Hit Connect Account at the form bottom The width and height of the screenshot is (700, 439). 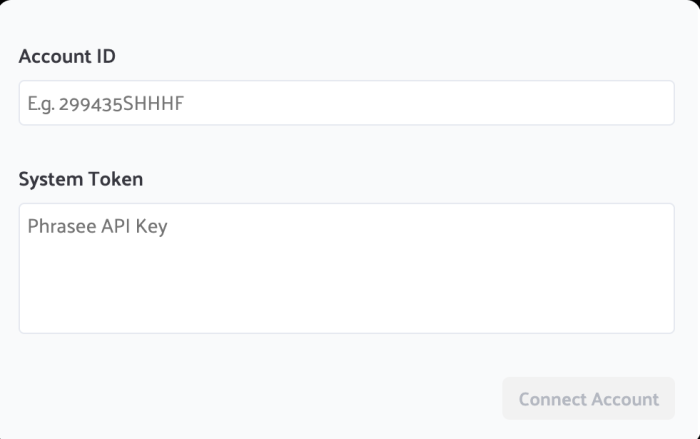tap(588, 399)
